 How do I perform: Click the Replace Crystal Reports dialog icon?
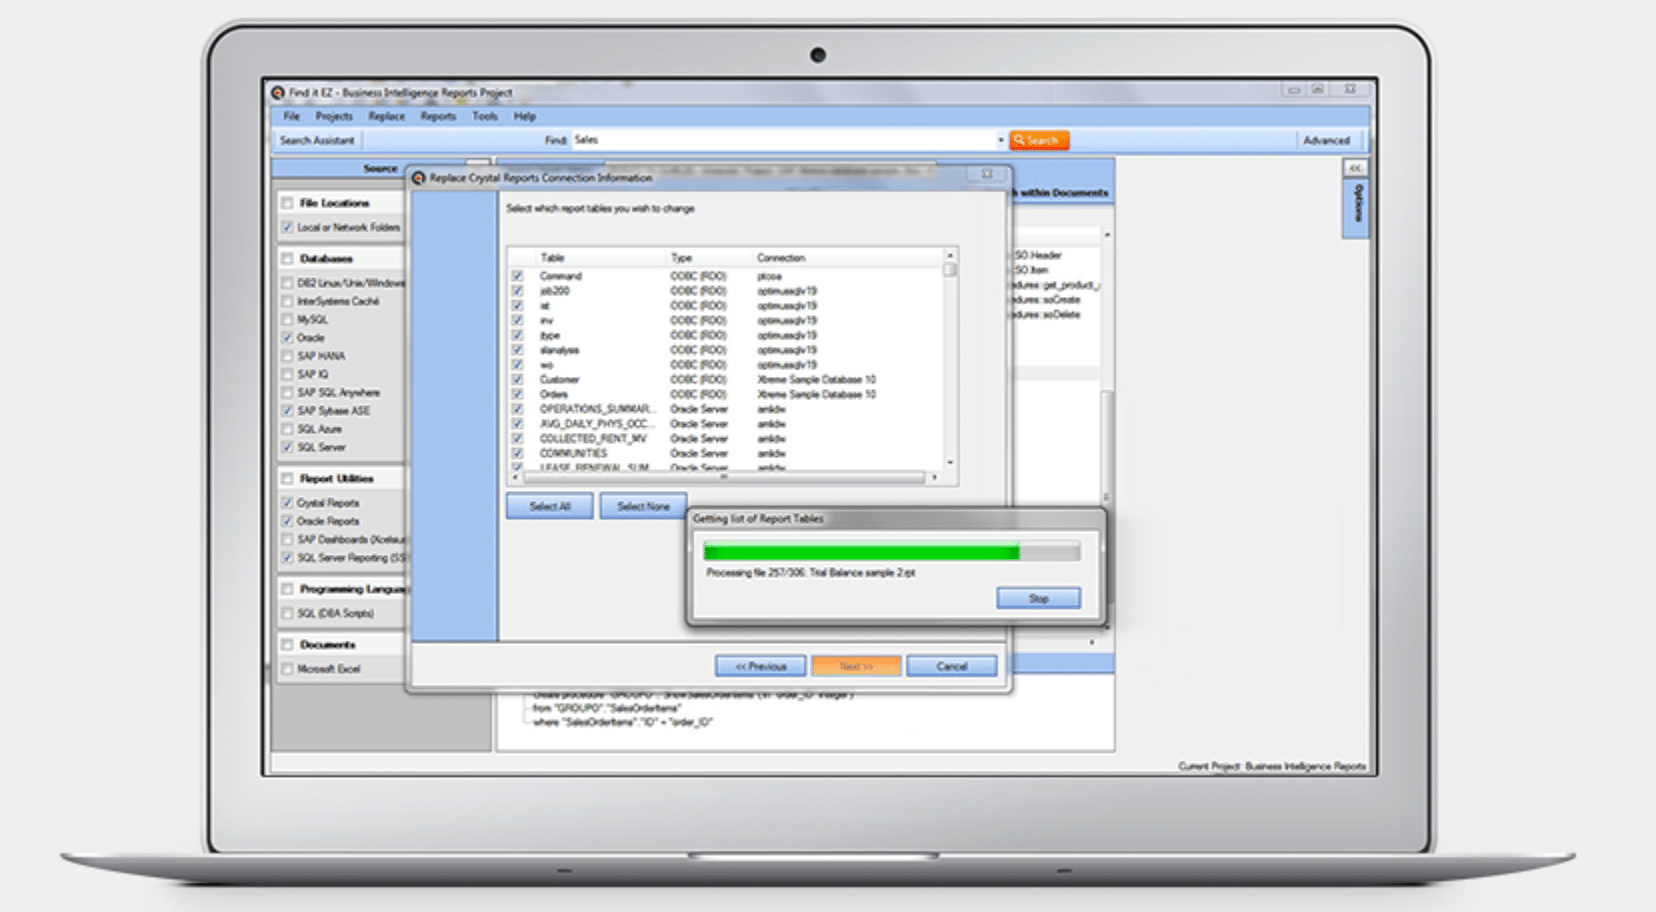click(419, 178)
